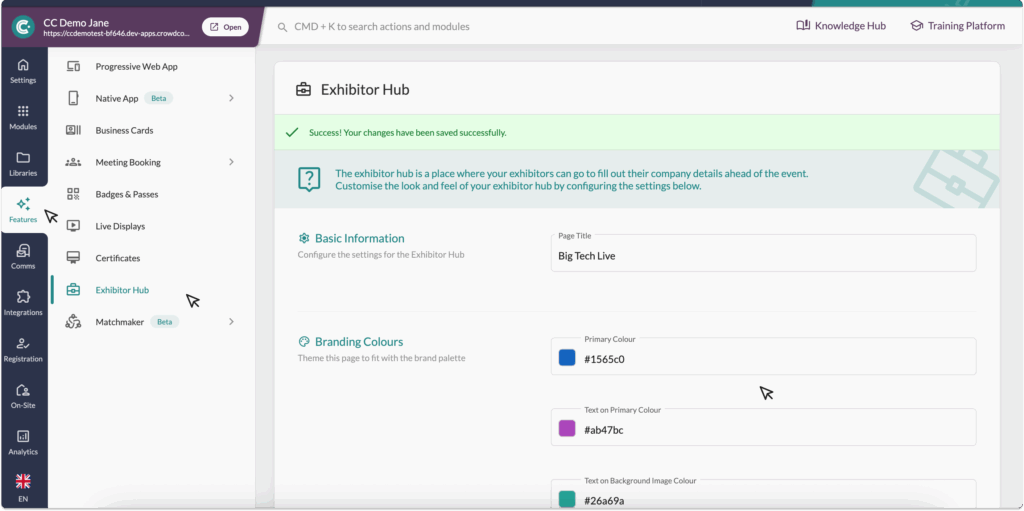Select Certificates menu item

pos(117,258)
